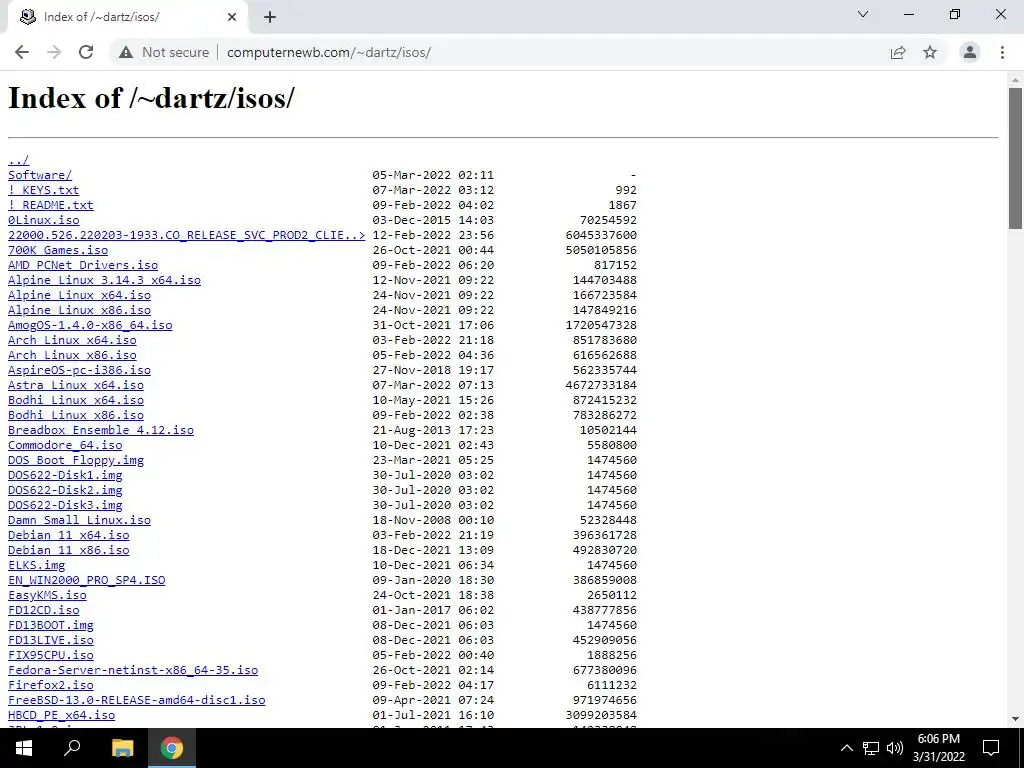The height and width of the screenshot is (768, 1024).
Task: Select the Index of /~dartz/isos/ tab
Action: (127, 17)
